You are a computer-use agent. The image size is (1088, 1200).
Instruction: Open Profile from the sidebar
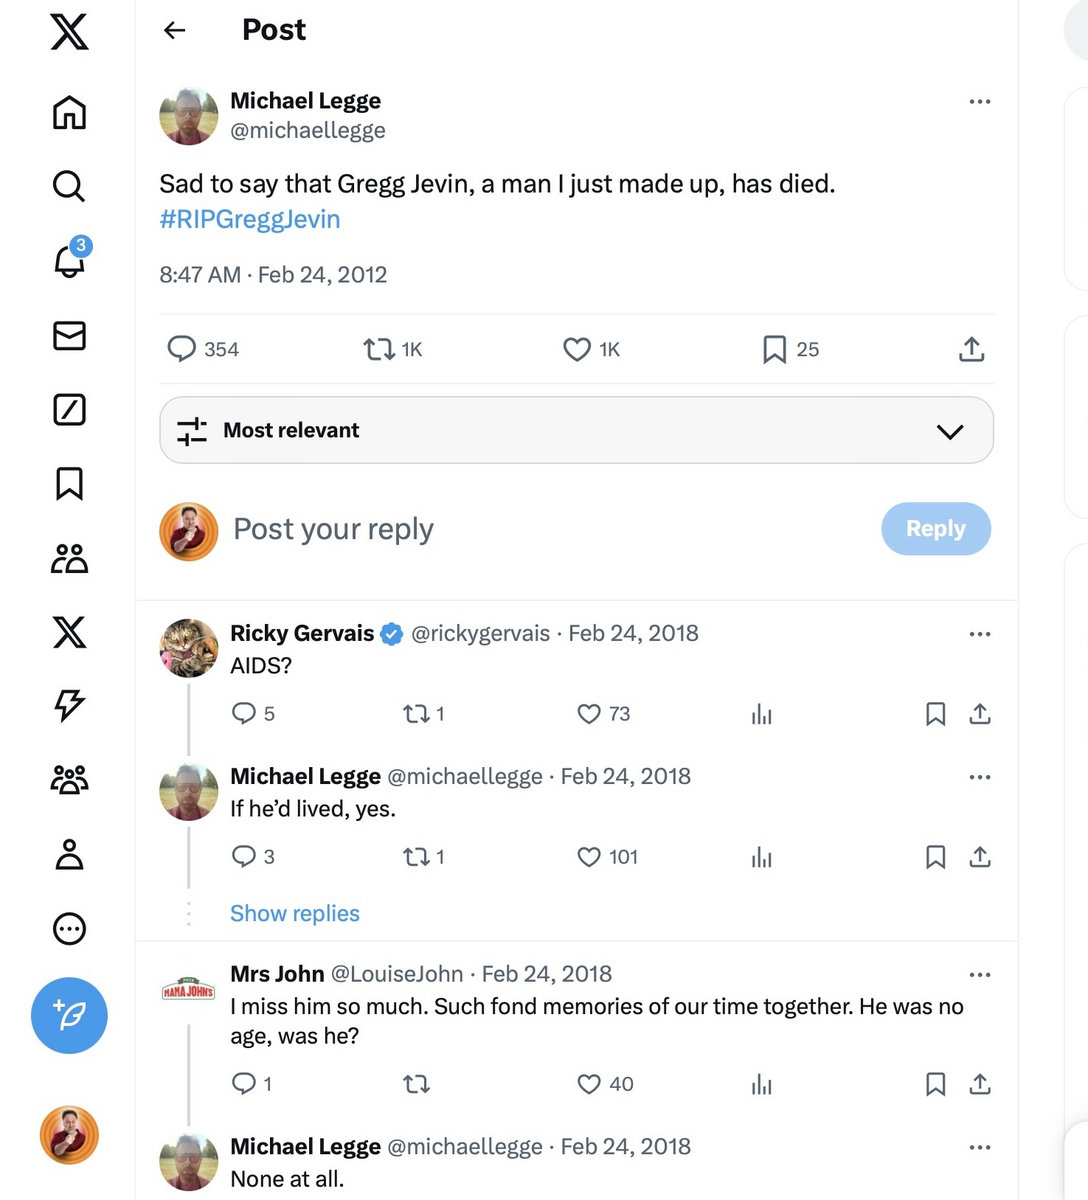coord(69,854)
